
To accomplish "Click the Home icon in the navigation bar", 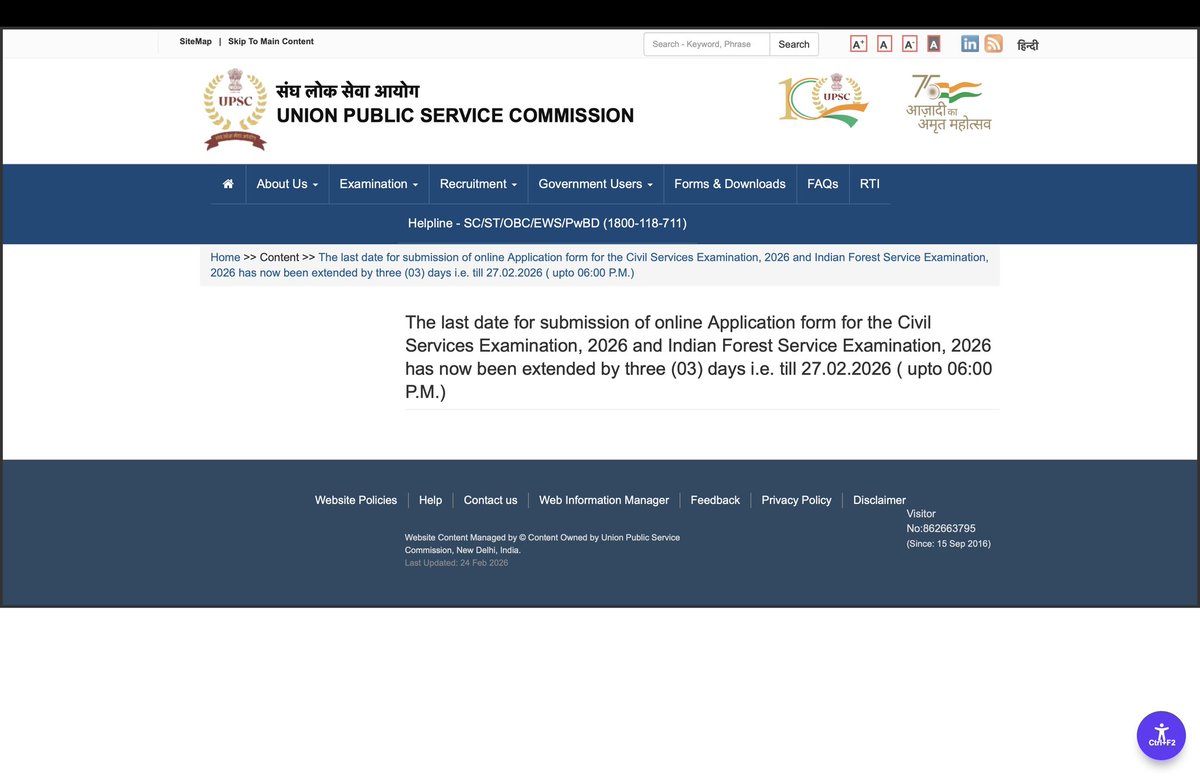I will [x=228, y=184].
